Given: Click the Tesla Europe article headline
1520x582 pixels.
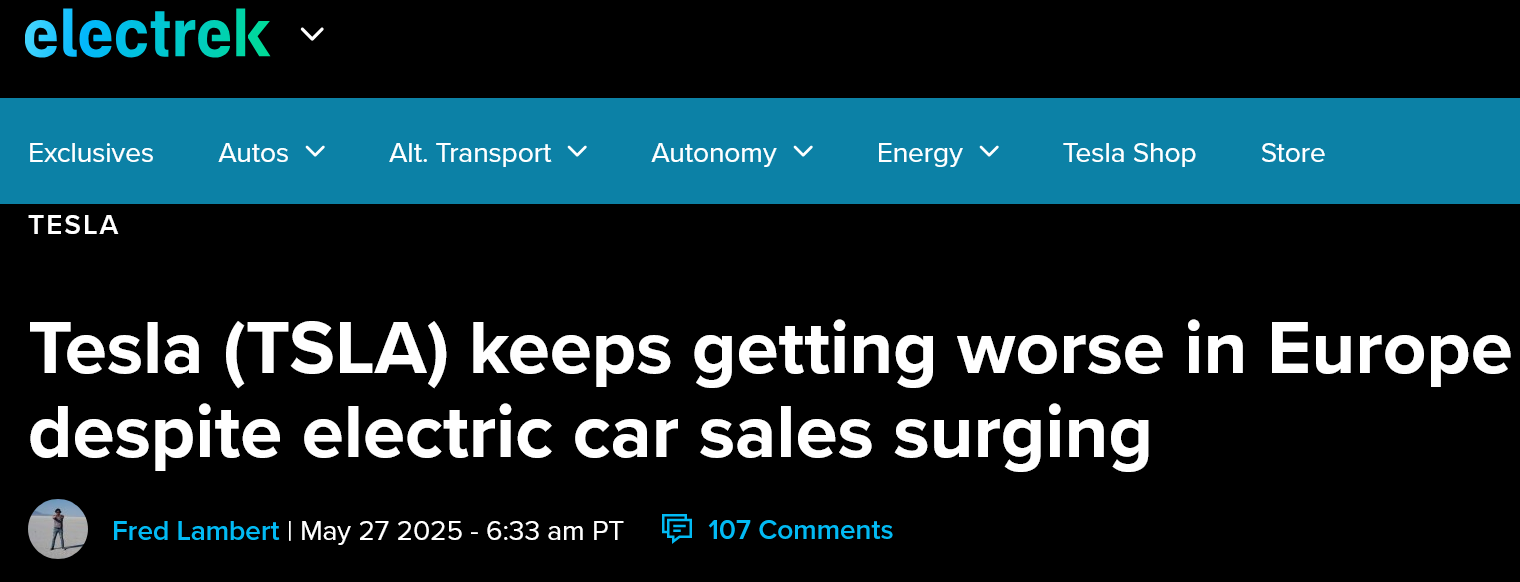Looking at the screenshot, I should pyautogui.click(x=770, y=393).
